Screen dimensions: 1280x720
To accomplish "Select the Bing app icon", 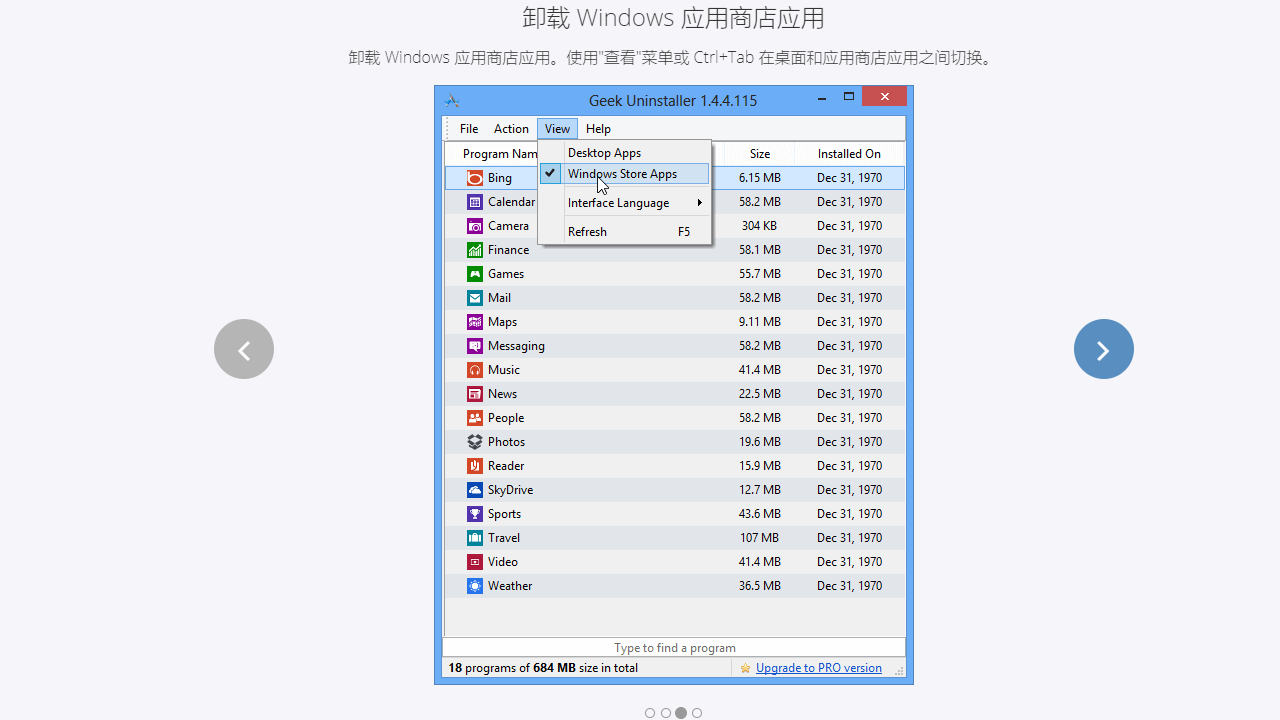I will (474, 178).
